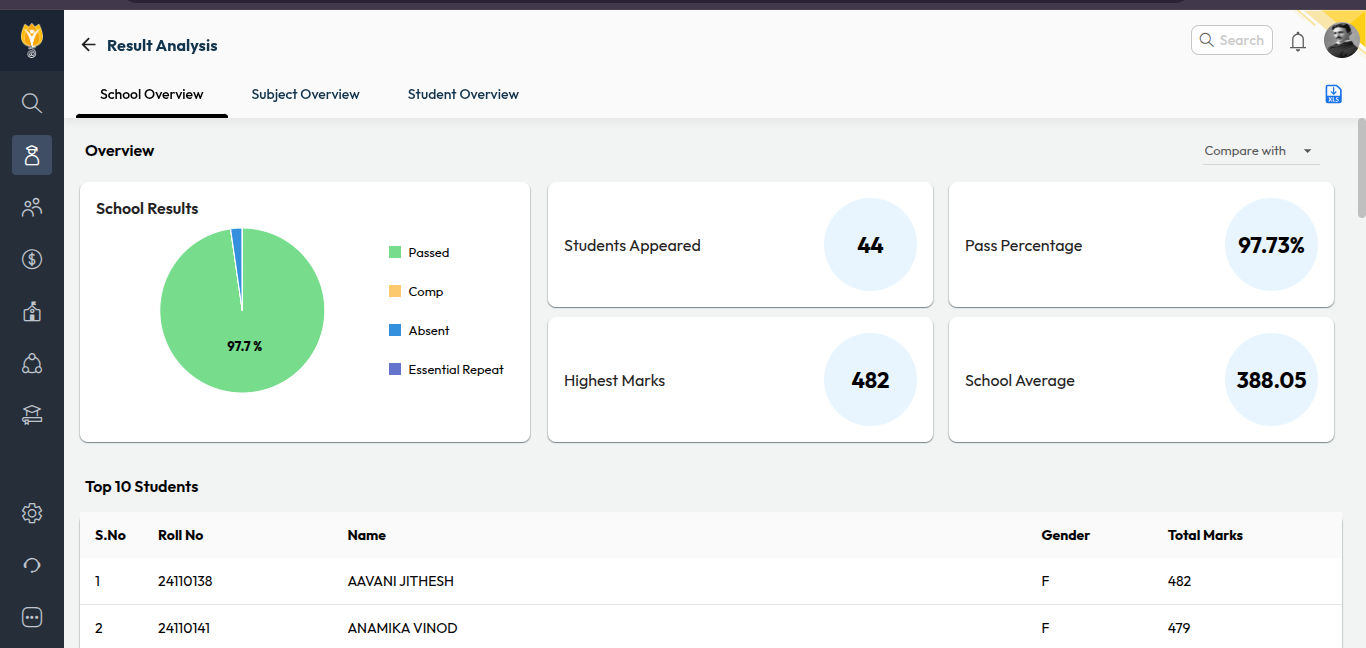Expand the Compare with dropdown
1366x648 pixels.
pyautogui.click(x=1259, y=151)
